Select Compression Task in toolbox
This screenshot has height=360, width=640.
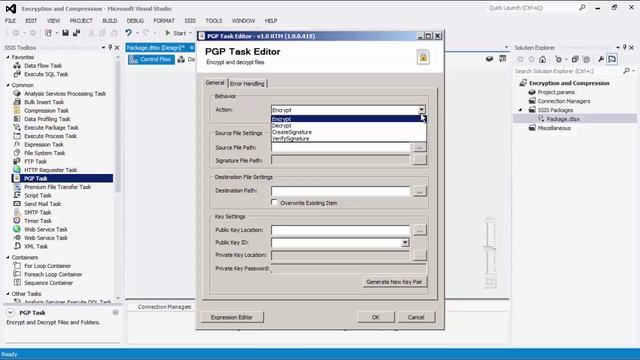46,111
